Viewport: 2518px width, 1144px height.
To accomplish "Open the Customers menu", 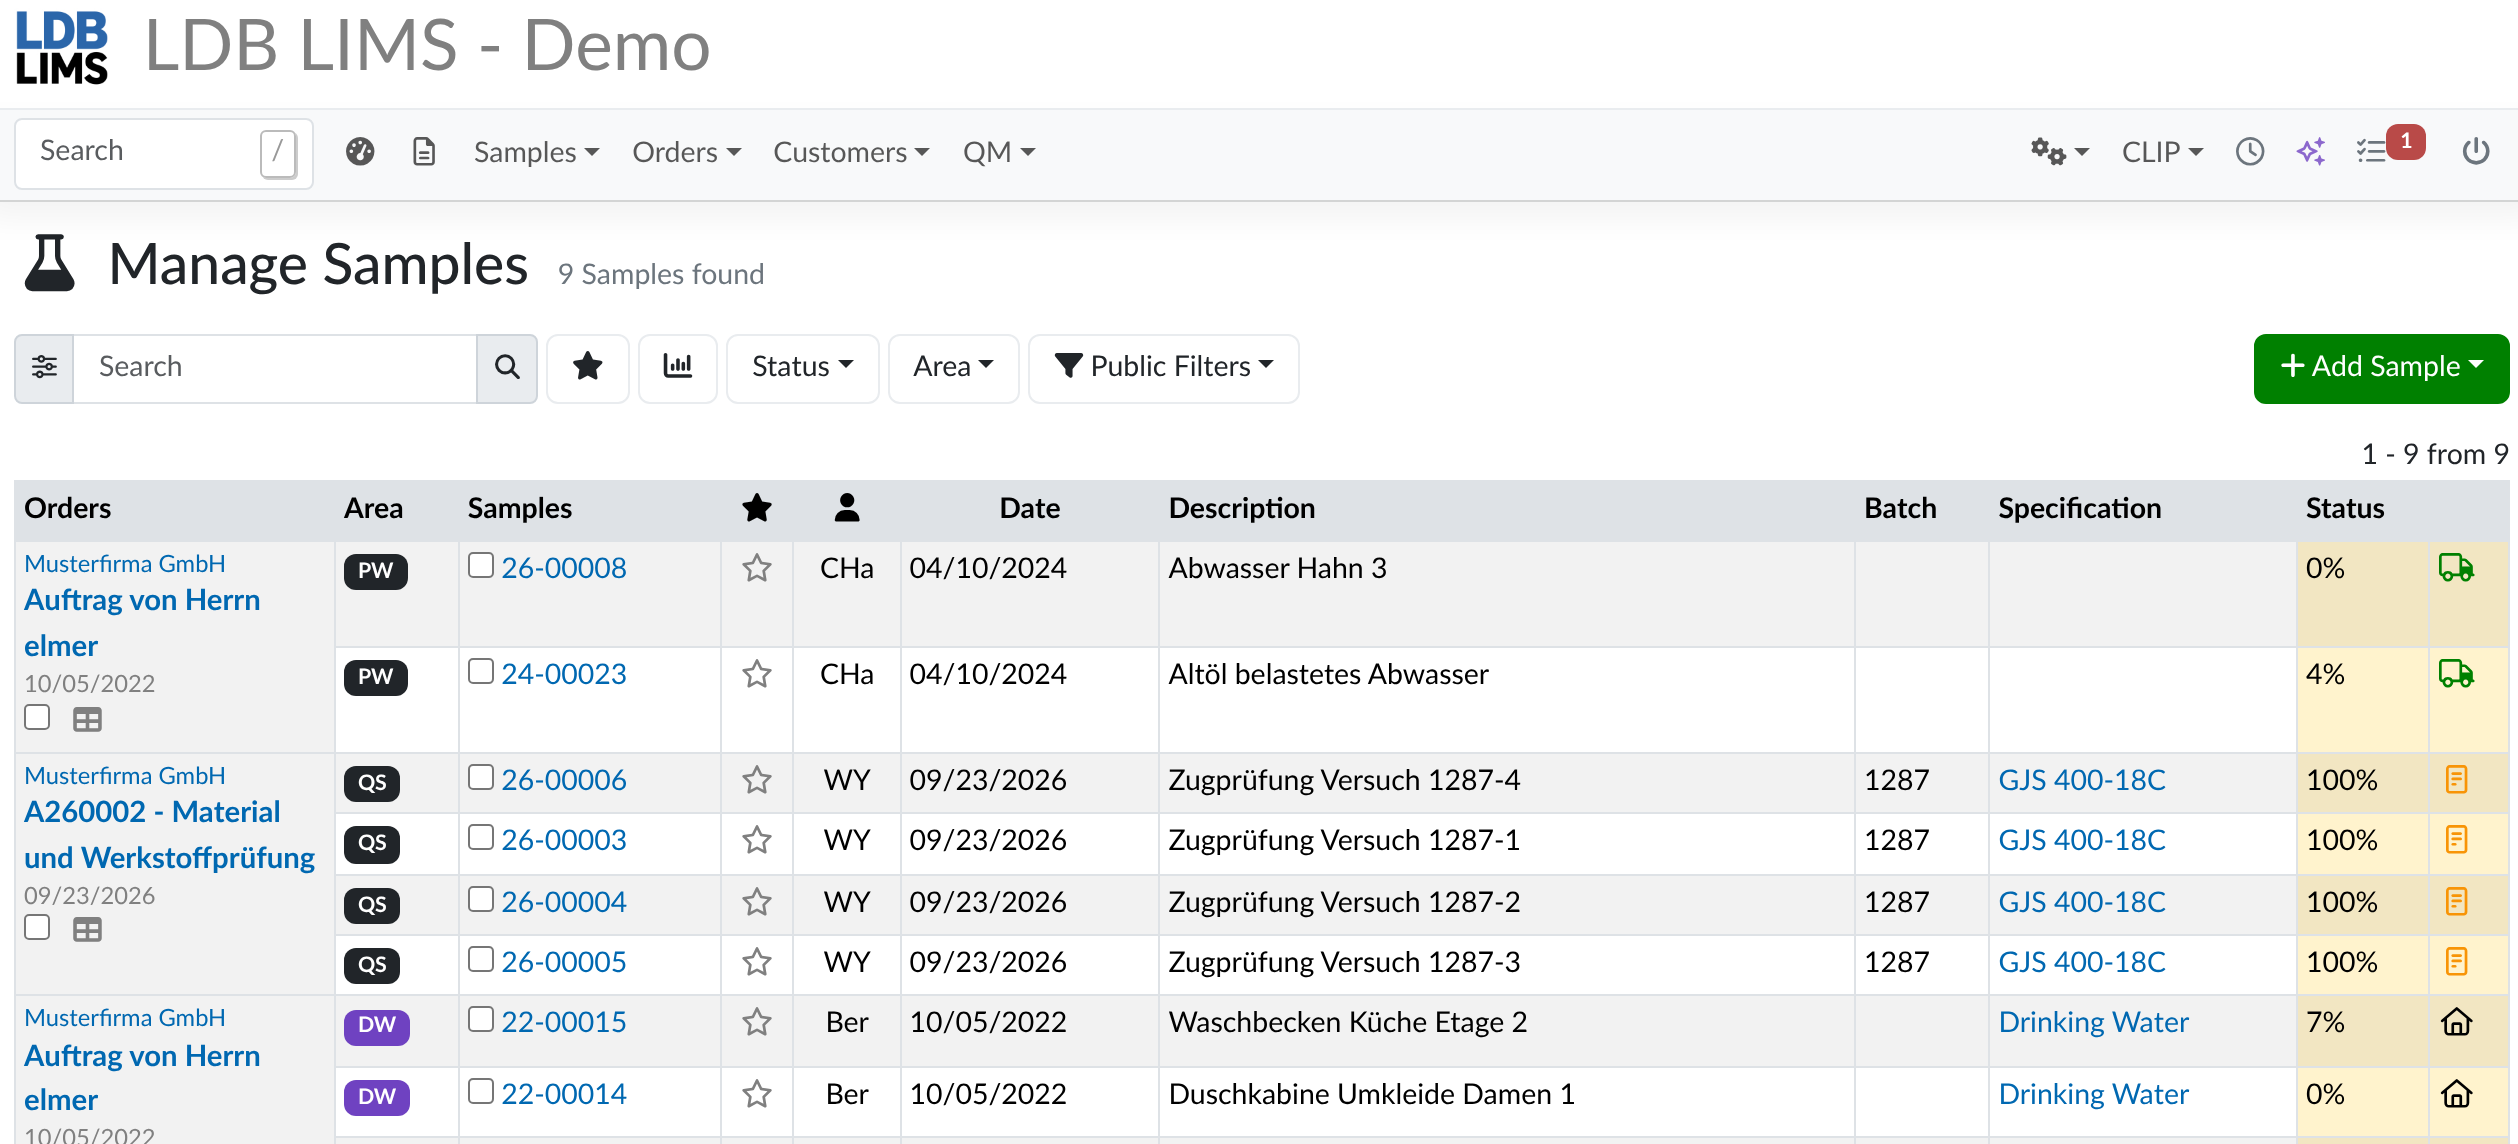I will 851,152.
